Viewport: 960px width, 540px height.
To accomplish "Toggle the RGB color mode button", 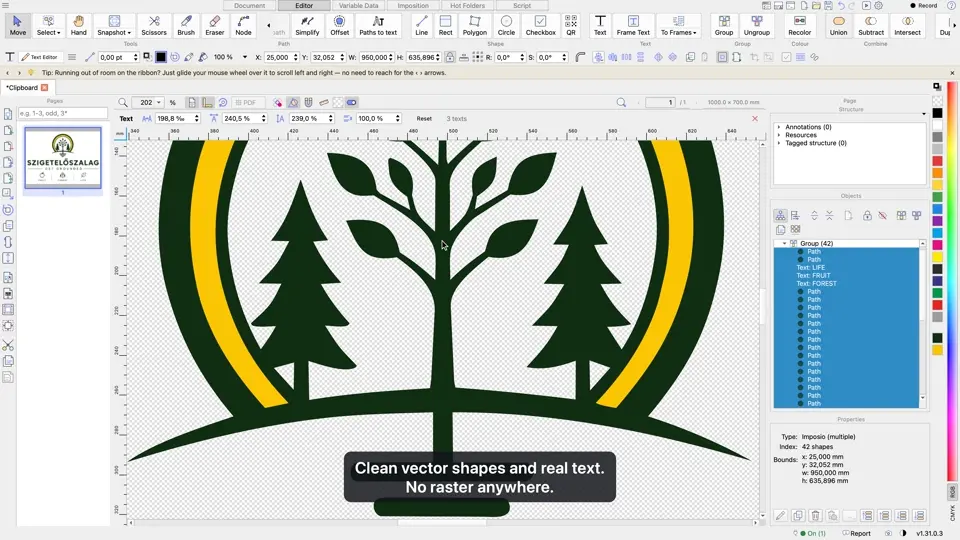I will point(952,491).
